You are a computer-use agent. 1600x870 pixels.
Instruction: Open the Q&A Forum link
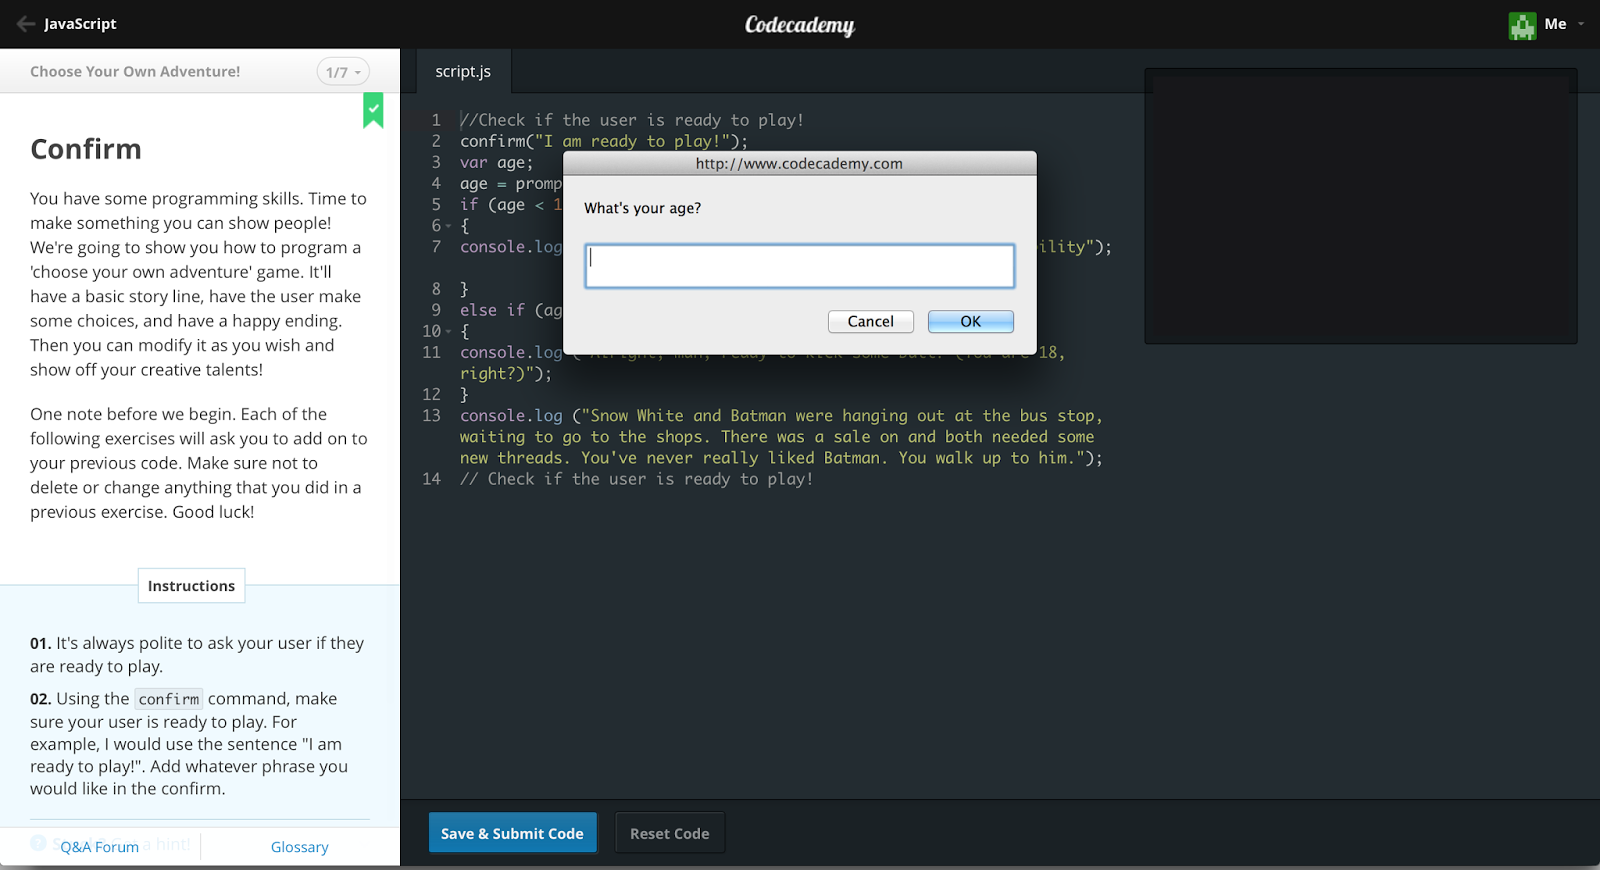(x=100, y=847)
